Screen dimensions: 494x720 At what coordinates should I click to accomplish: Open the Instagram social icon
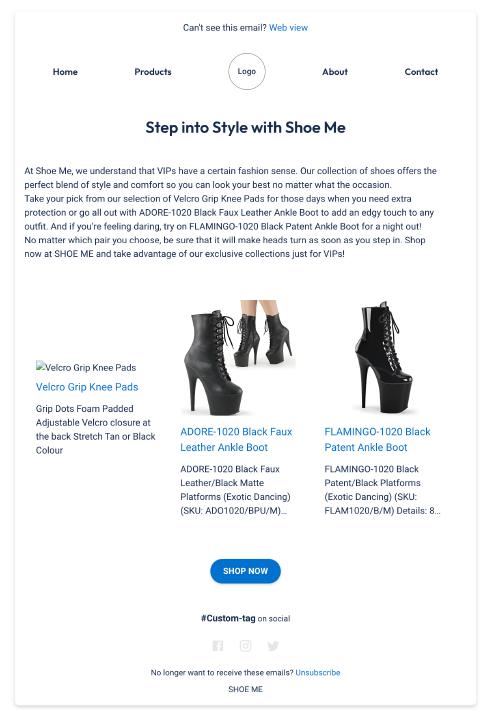tap(246, 646)
